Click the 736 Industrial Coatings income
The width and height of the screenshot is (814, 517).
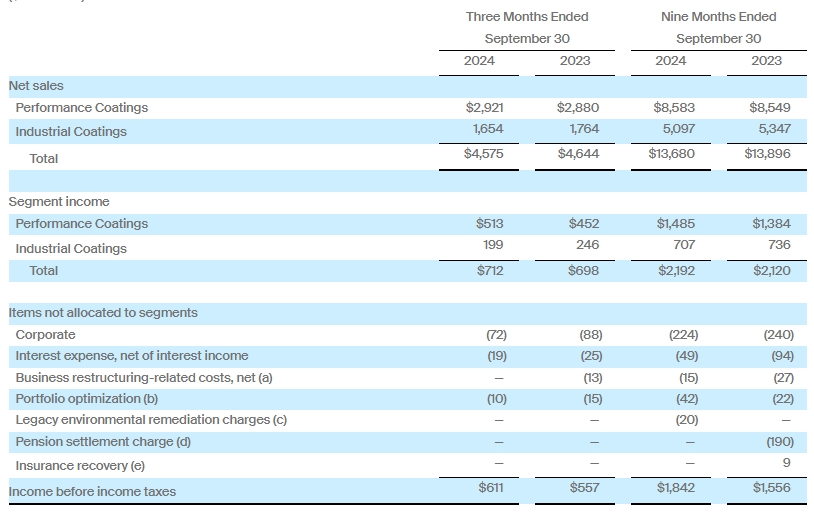779,244
